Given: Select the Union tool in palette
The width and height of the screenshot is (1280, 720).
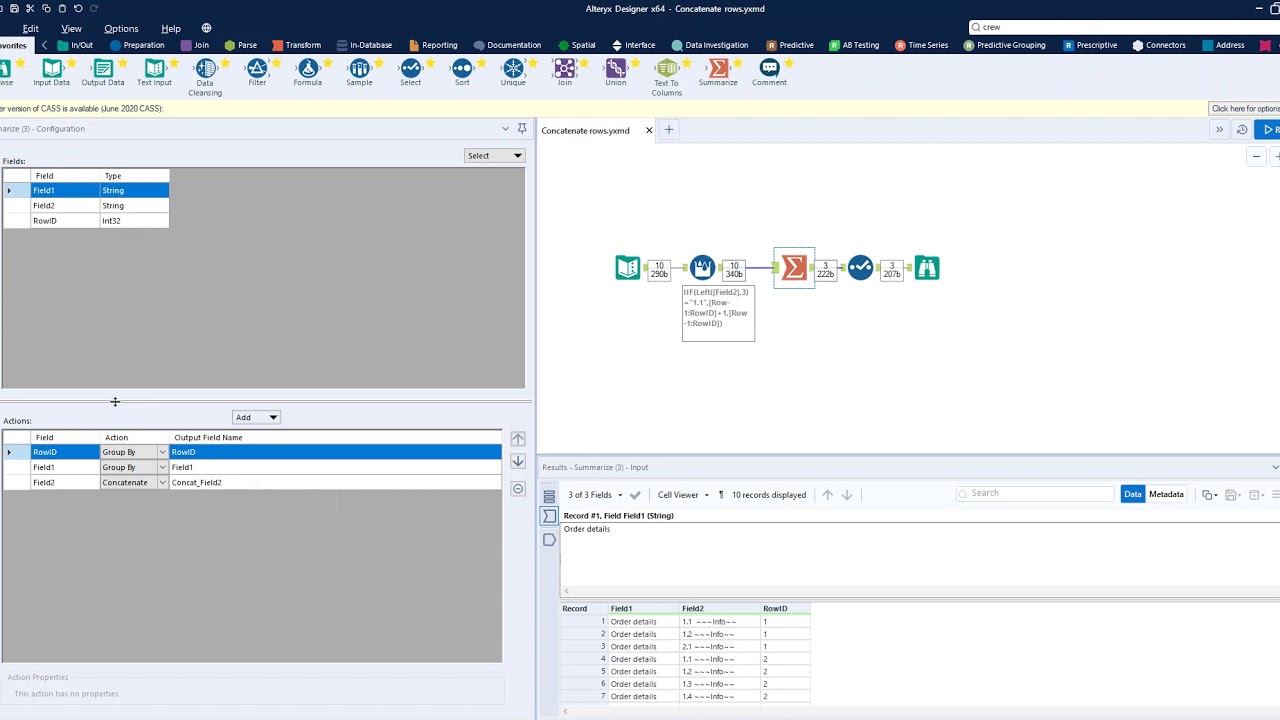Looking at the screenshot, I should coord(616,72).
